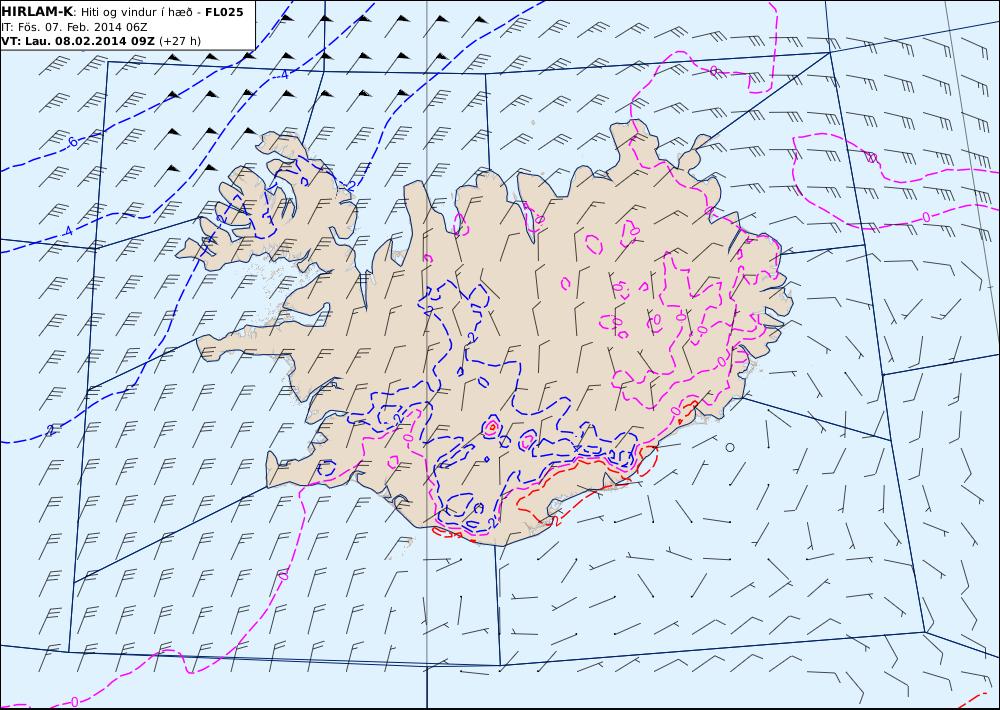Click the '(+27 h)' forecast offset text
This screenshot has height=710, width=1000.
pos(179,41)
